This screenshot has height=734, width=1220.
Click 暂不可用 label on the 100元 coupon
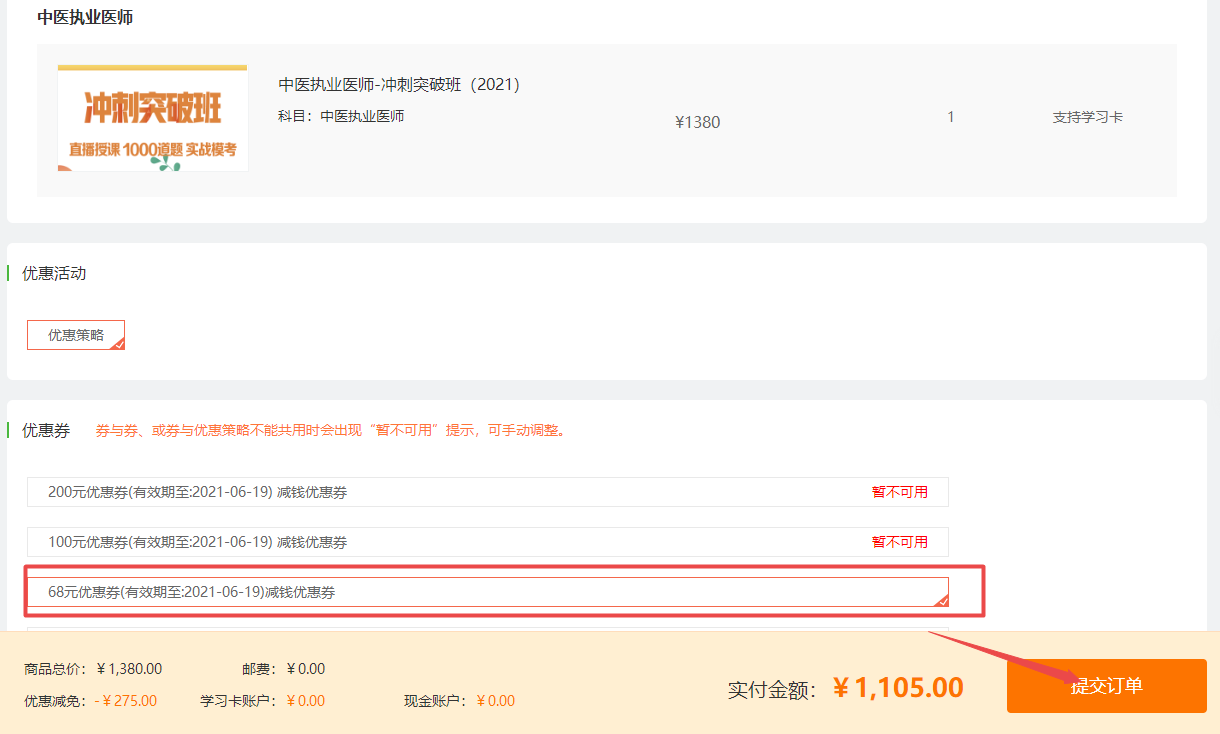point(899,542)
